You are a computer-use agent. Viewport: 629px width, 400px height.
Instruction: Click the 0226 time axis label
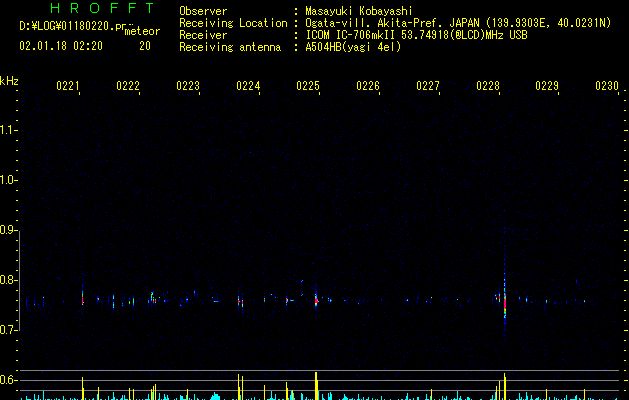pos(368,86)
